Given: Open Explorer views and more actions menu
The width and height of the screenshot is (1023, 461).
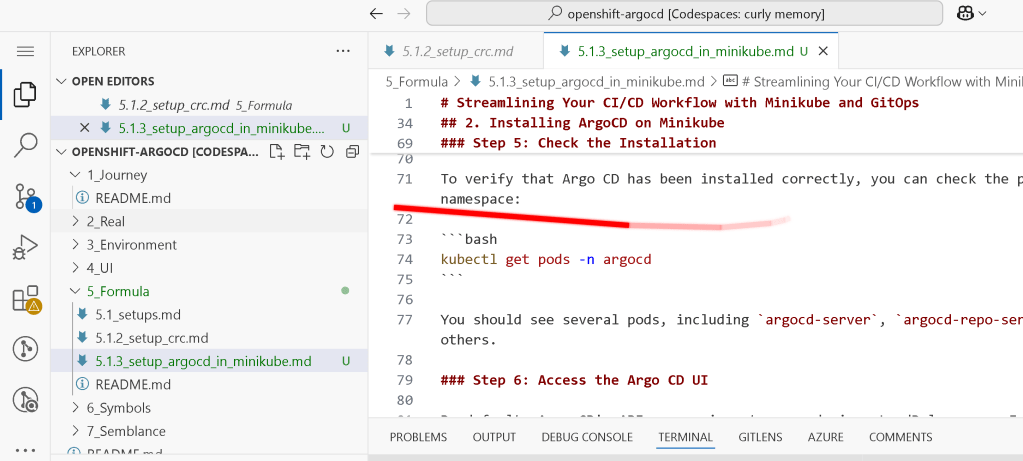Looking at the screenshot, I should pos(343,51).
